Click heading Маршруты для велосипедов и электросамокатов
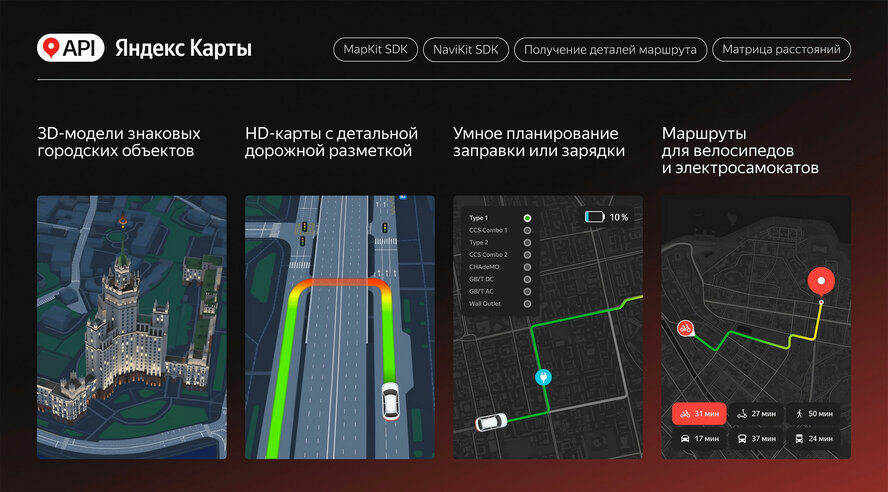Viewport: 888px width, 492px height. pyautogui.click(x=740, y=151)
